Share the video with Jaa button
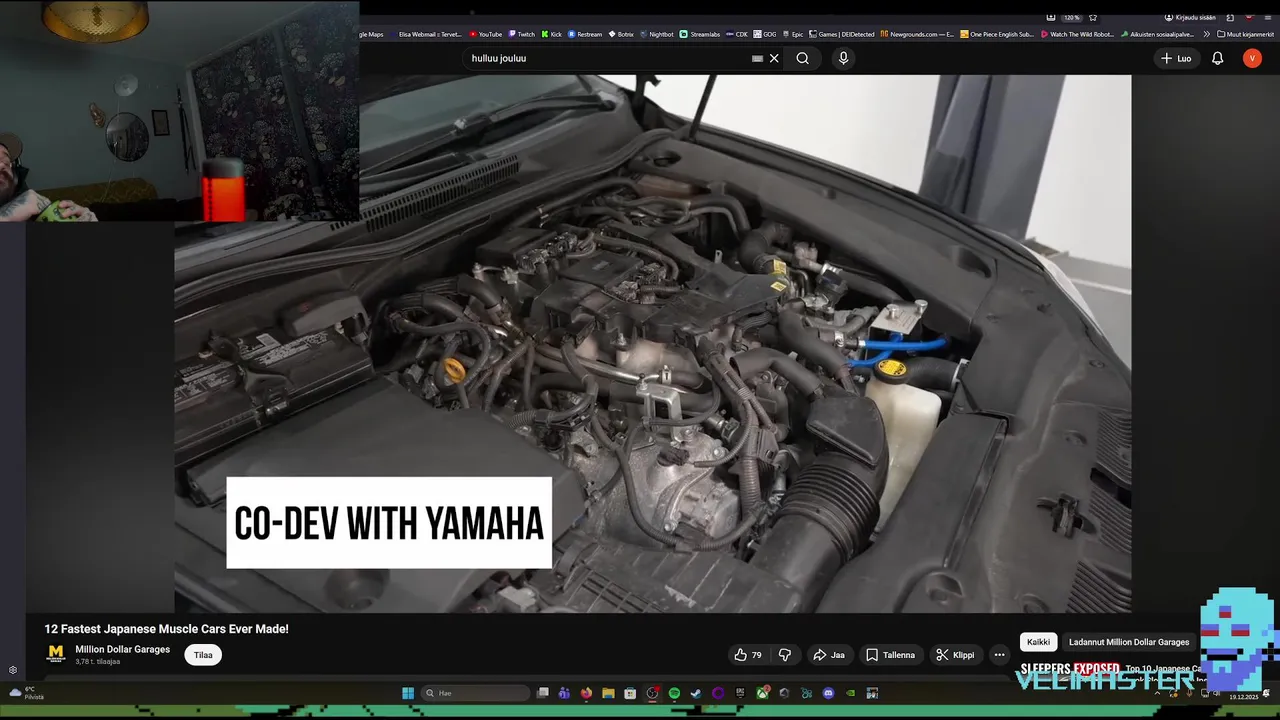This screenshot has height=720, width=1280. [x=828, y=655]
